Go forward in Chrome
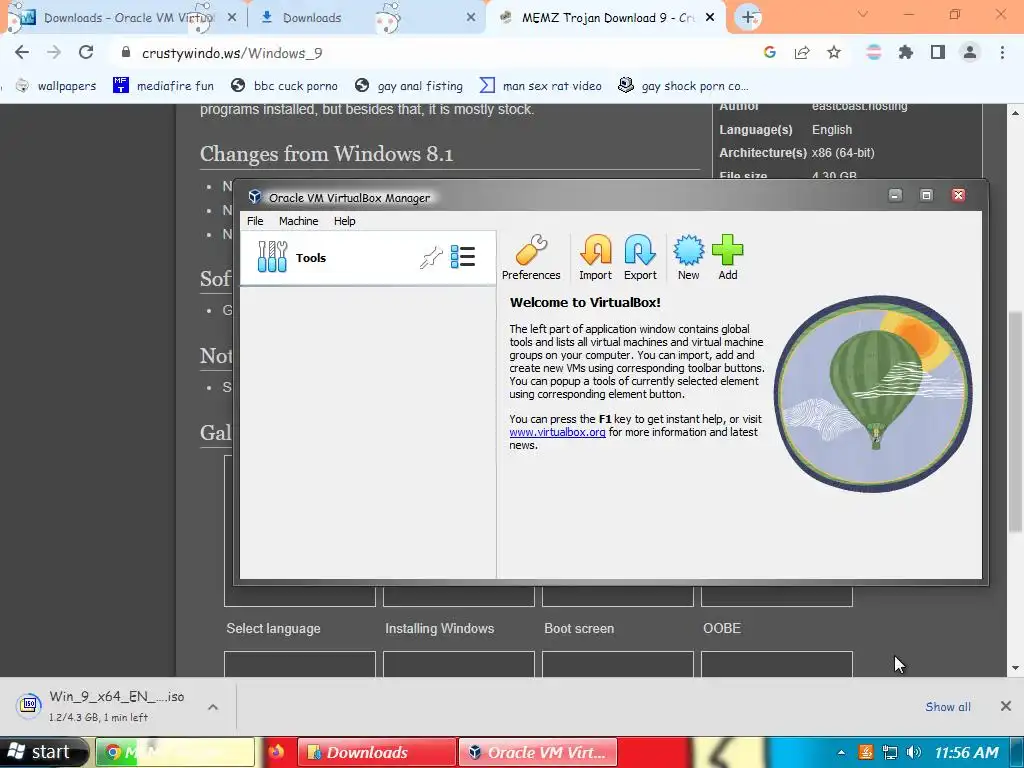 coord(54,52)
